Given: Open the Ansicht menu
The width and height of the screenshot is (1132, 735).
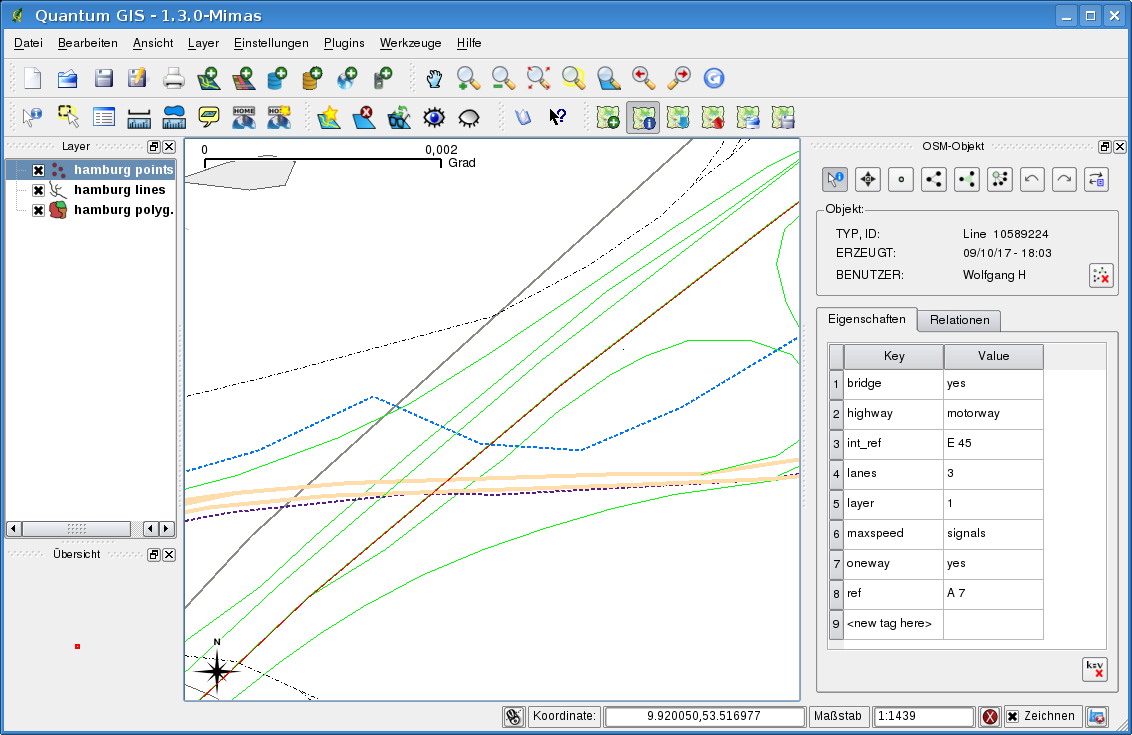Looking at the screenshot, I should tap(152, 43).
